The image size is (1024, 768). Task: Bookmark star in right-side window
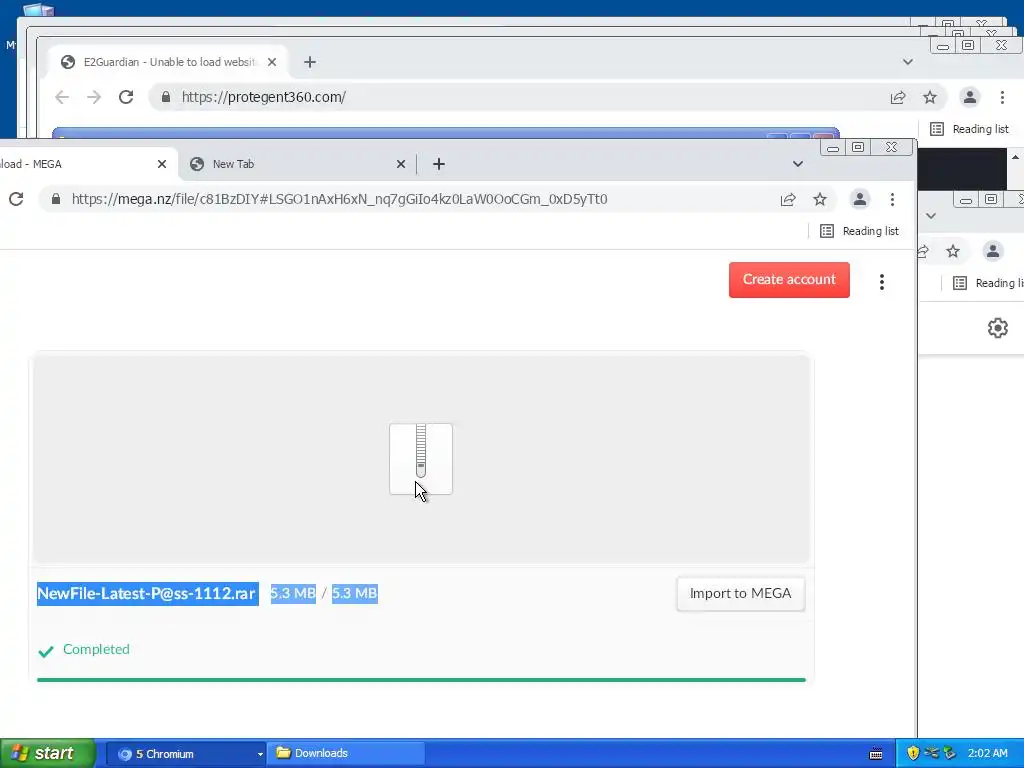pos(953,251)
